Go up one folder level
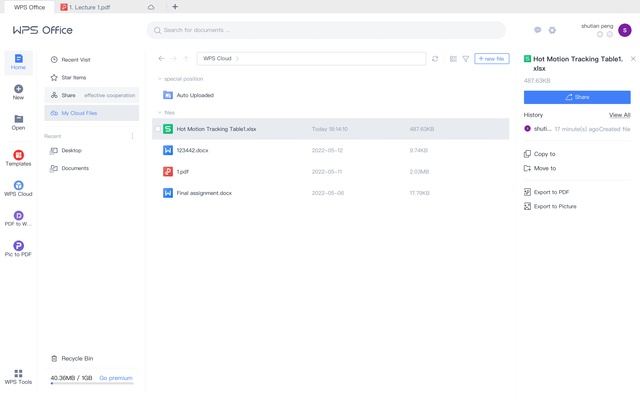640x400 pixels. point(186,59)
